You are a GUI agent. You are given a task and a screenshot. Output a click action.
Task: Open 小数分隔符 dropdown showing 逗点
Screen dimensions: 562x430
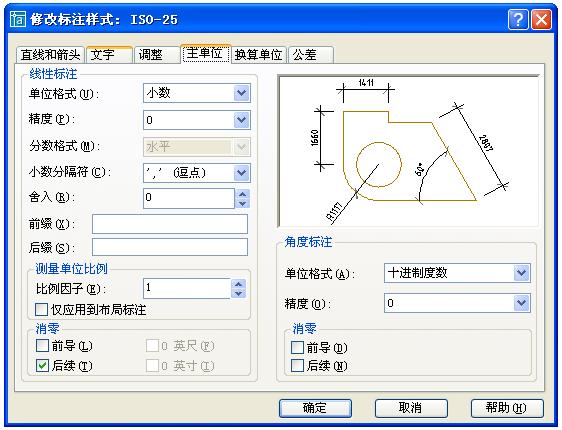[197, 173]
